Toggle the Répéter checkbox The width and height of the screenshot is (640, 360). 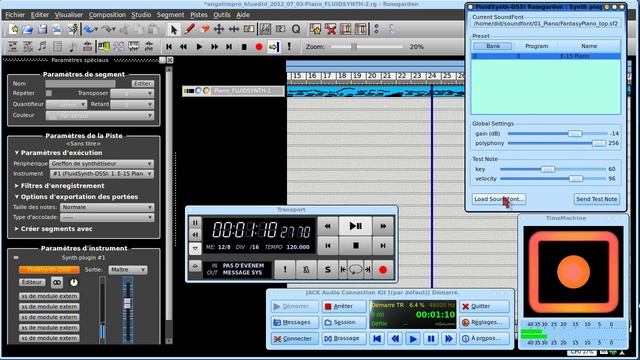click(x=49, y=93)
